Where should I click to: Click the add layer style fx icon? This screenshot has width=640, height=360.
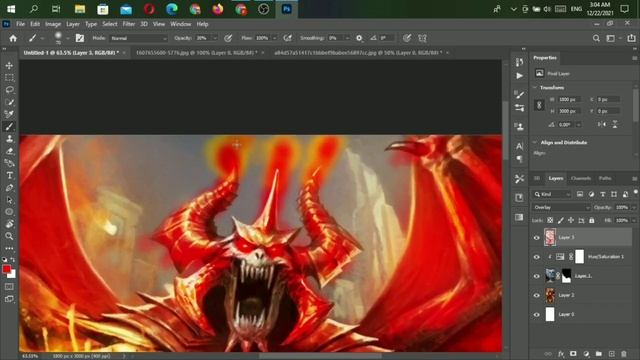561,354
